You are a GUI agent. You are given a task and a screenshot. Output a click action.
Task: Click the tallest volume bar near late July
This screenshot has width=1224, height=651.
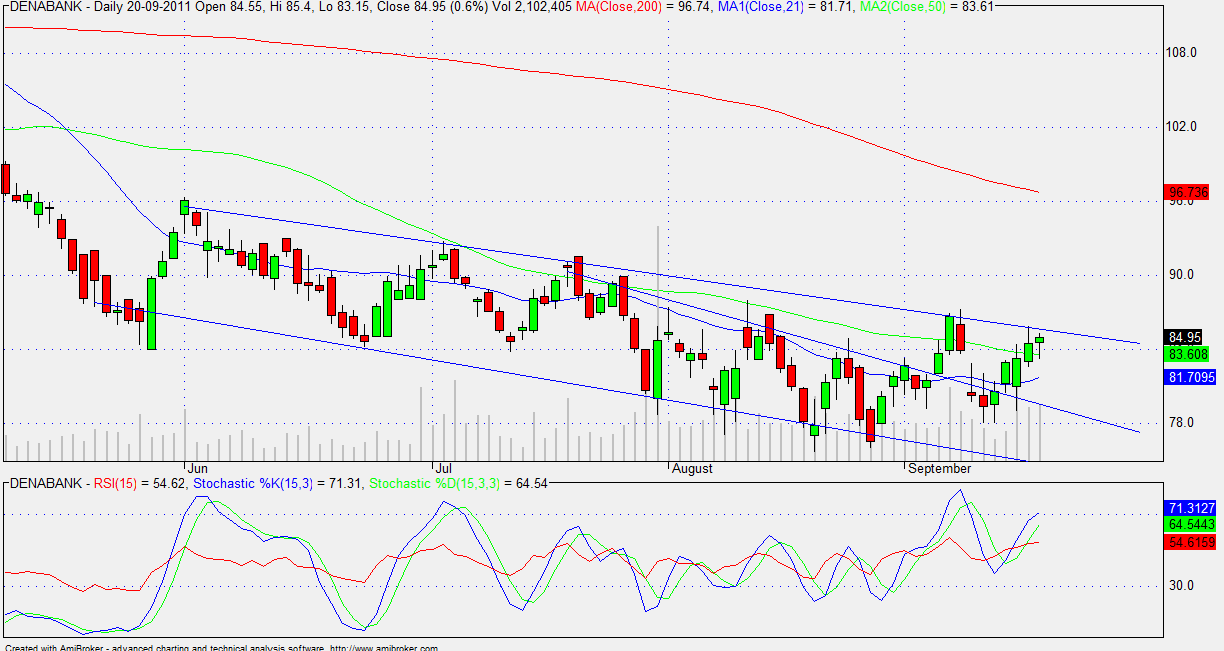tap(657, 342)
